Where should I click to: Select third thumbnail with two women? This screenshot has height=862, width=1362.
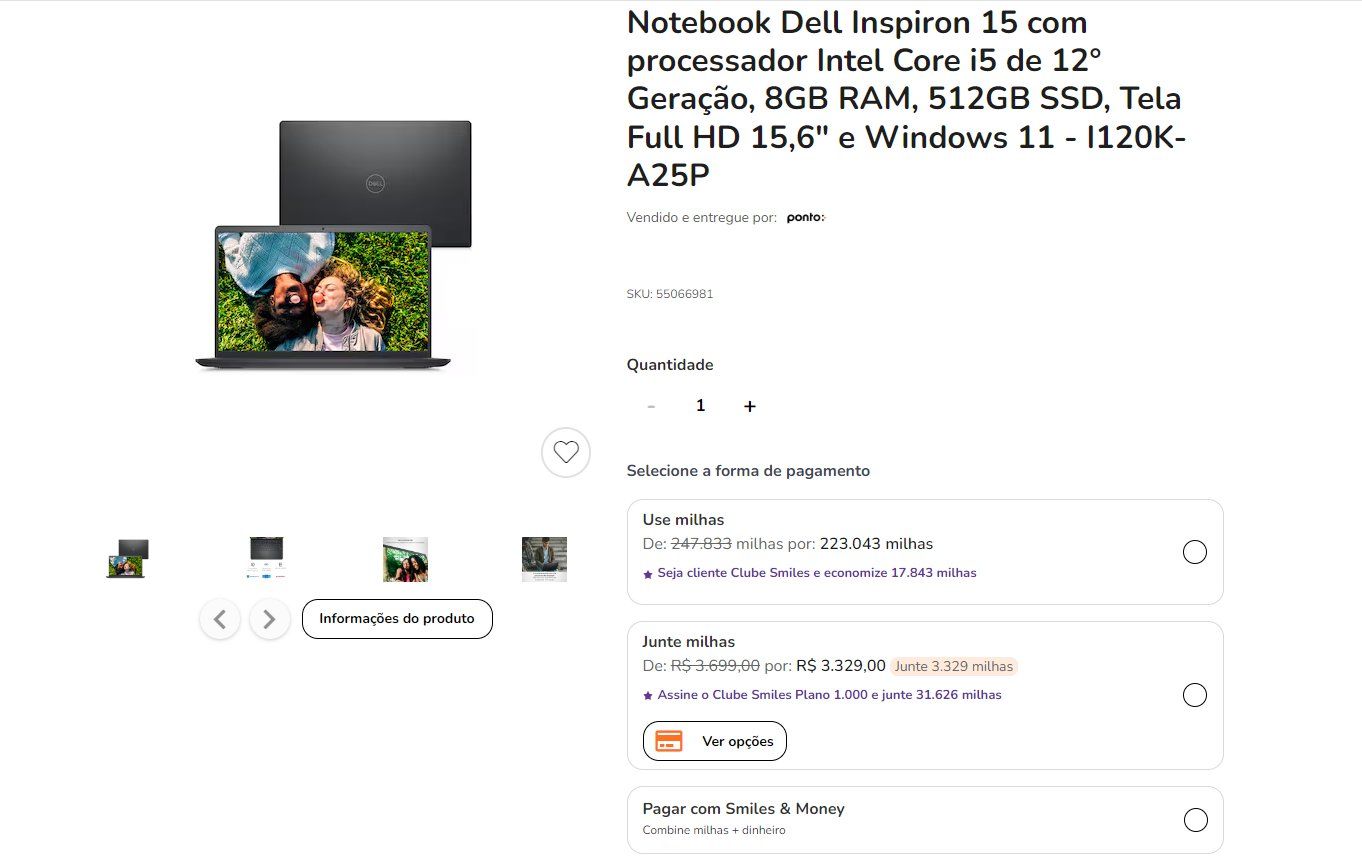pos(405,559)
